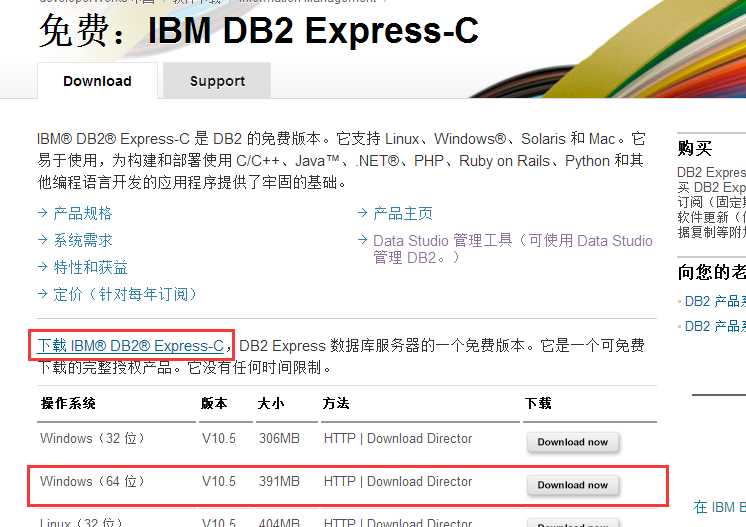Open the 产品主页 link
Image resolution: width=746 pixels, height=527 pixels.
[x=403, y=213]
